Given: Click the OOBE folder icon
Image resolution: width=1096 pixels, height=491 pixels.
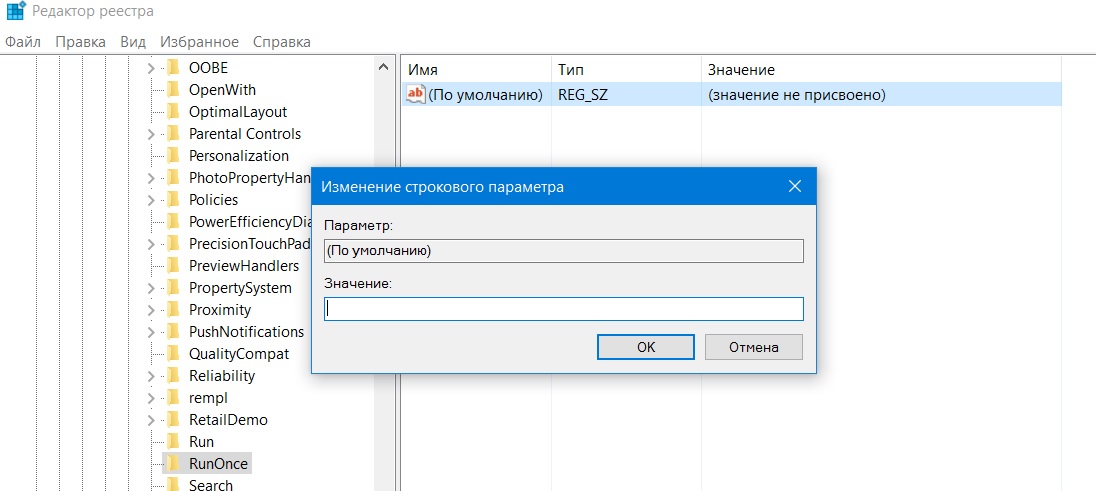Looking at the screenshot, I should (172, 68).
